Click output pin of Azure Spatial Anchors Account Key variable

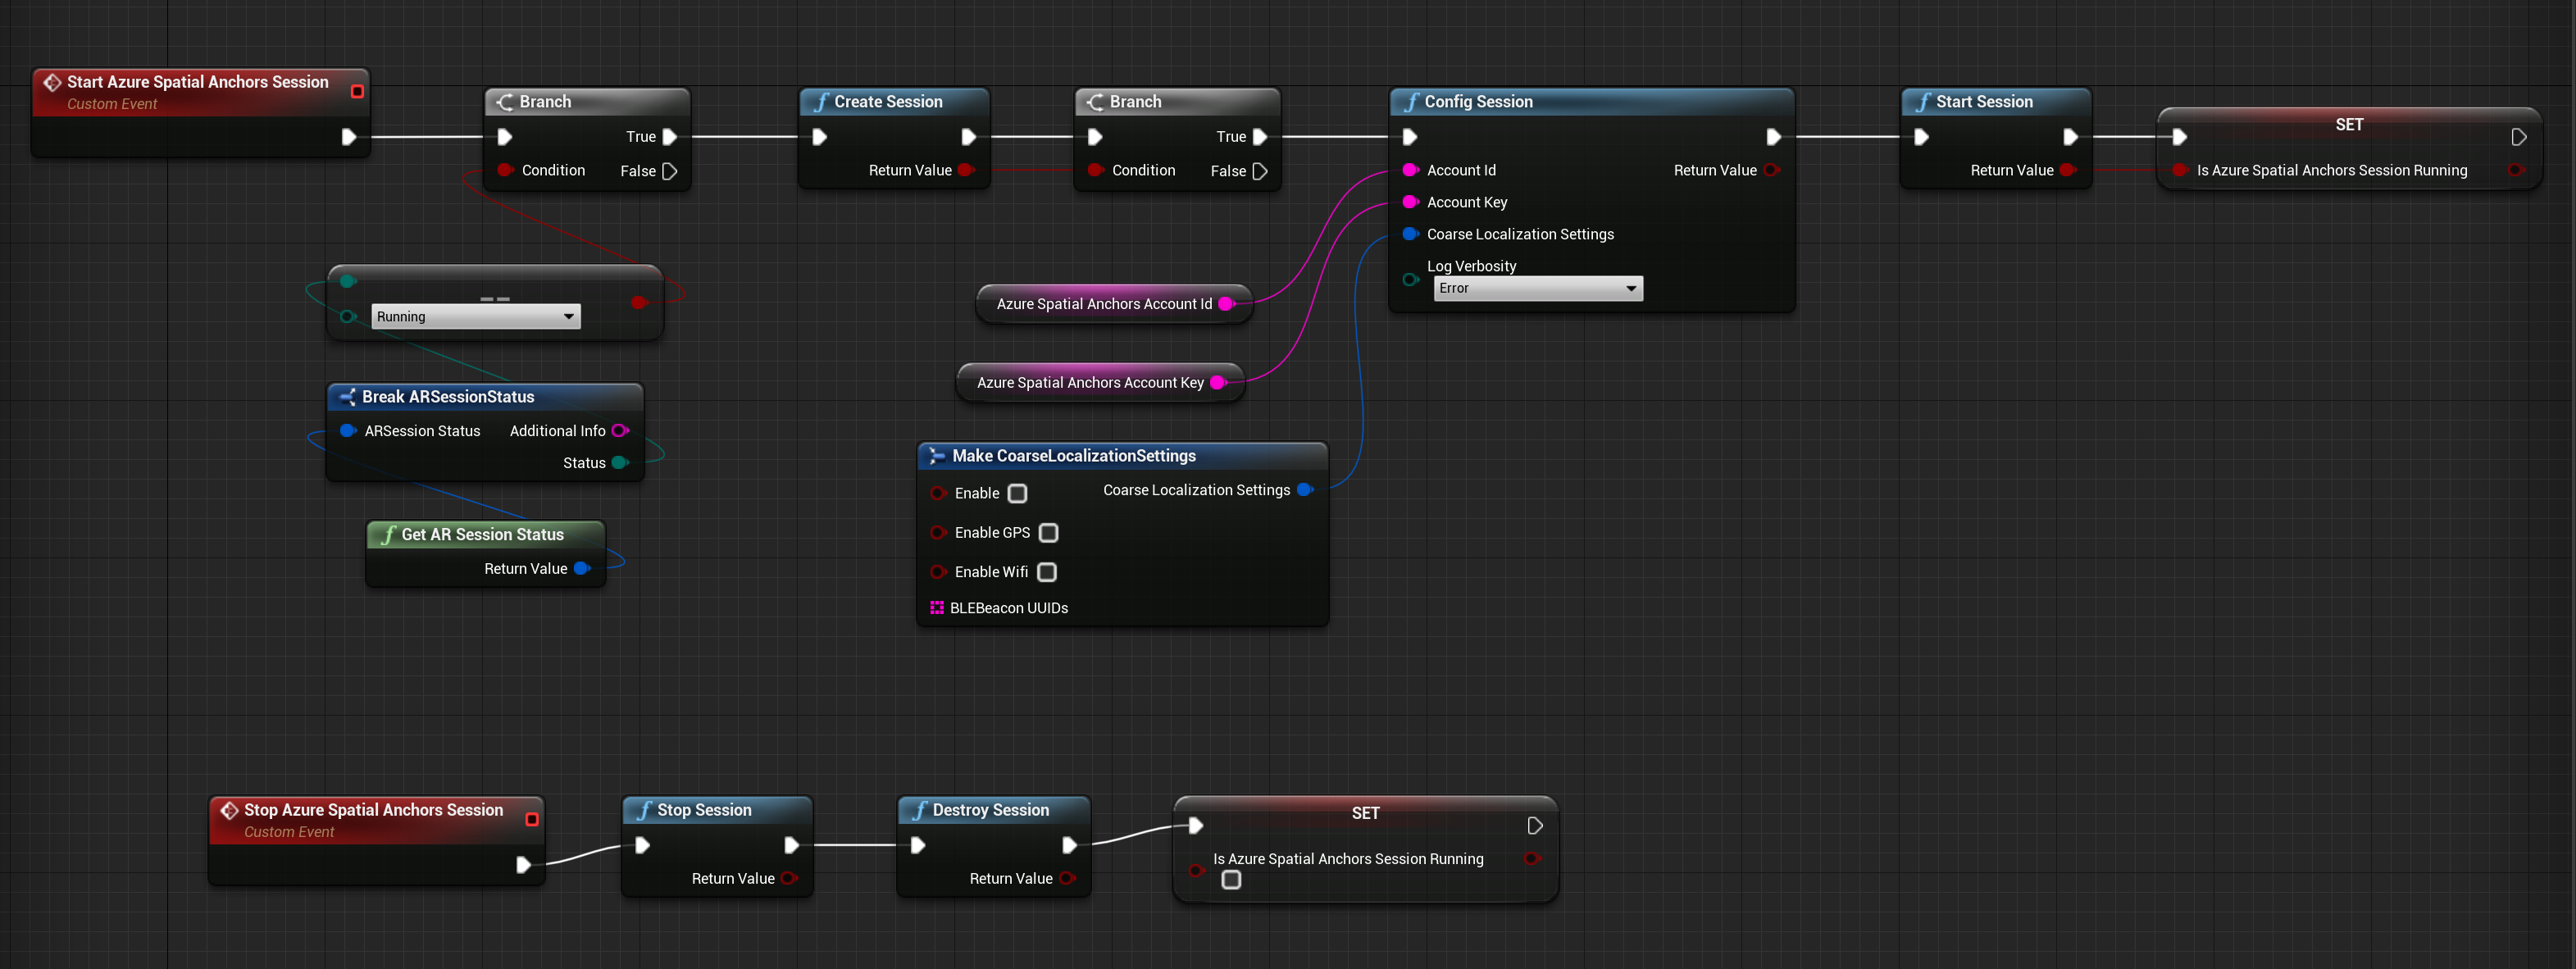[1219, 383]
